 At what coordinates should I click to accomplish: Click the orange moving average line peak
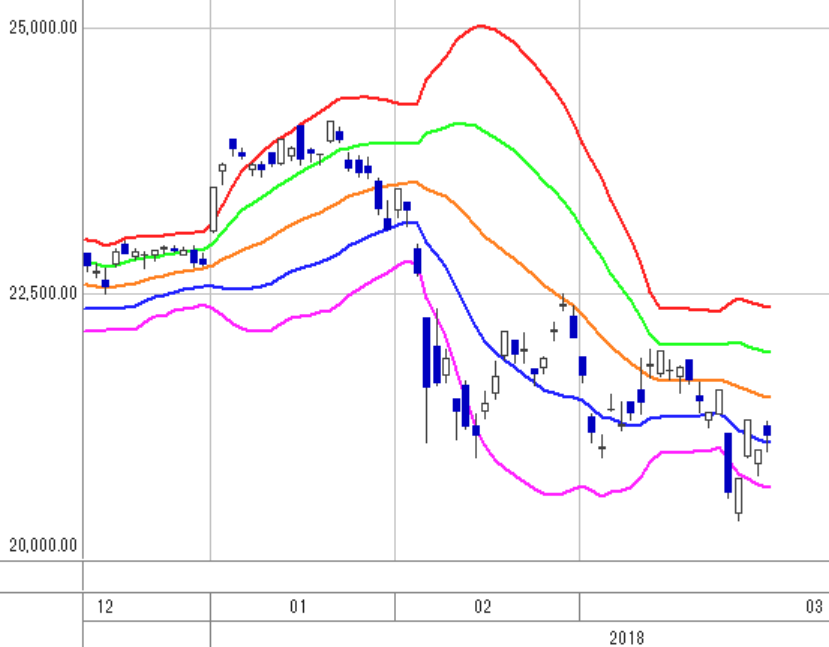414,182
